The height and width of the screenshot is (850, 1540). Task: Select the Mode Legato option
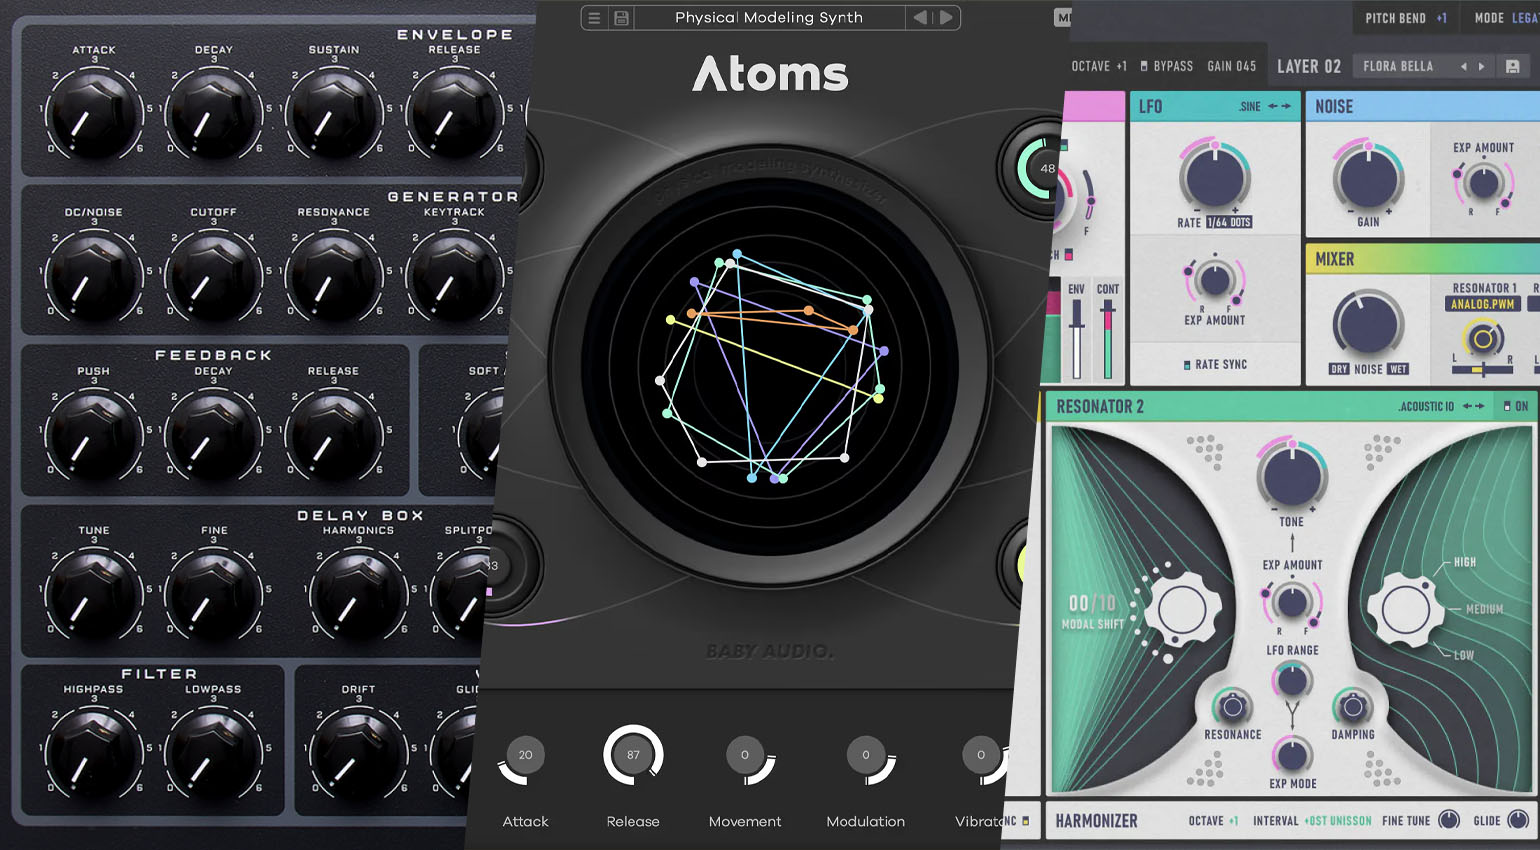pyautogui.click(x=1524, y=18)
